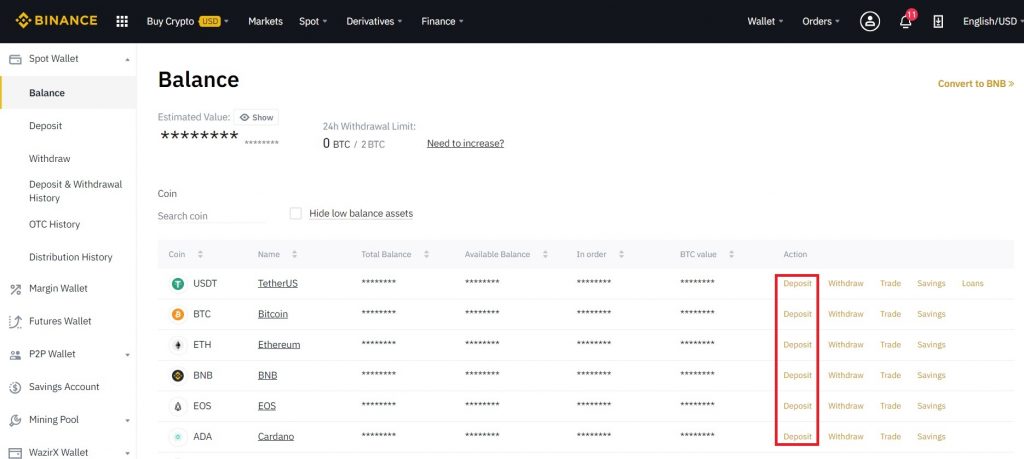This screenshot has width=1024, height=459.
Task: Click the Savings Account dollar icon
Action: click(15, 387)
